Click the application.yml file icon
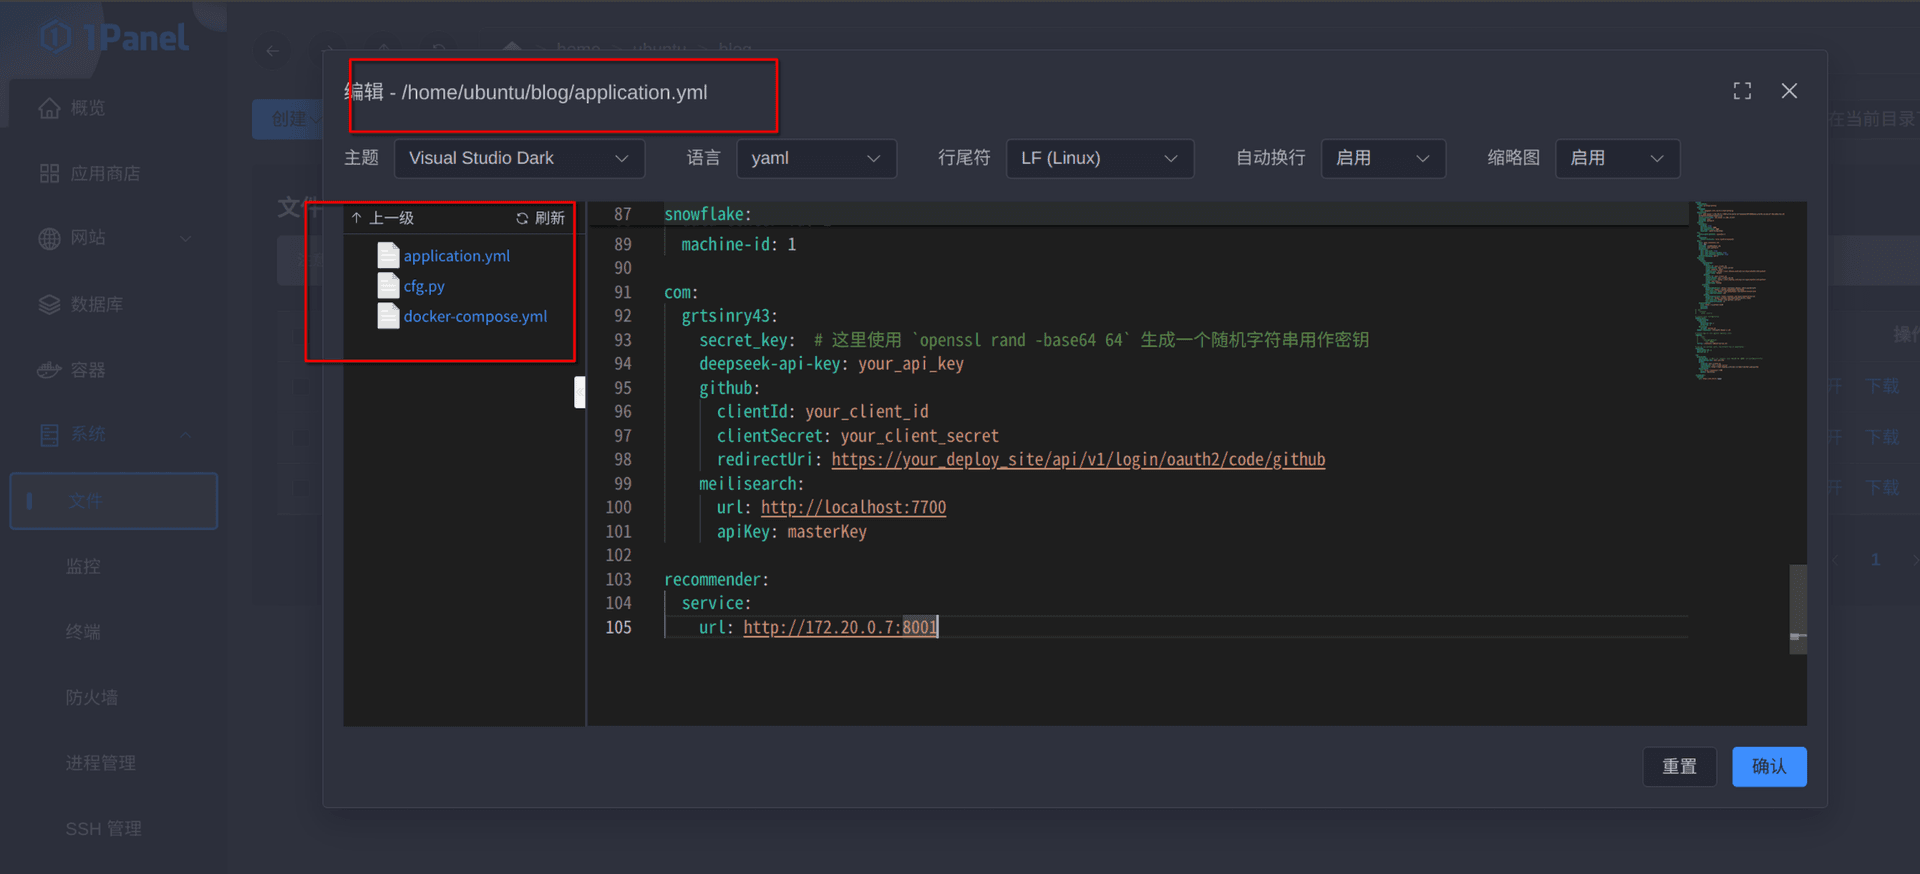This screenshot has width=1920, height=874. pos(388,256)
